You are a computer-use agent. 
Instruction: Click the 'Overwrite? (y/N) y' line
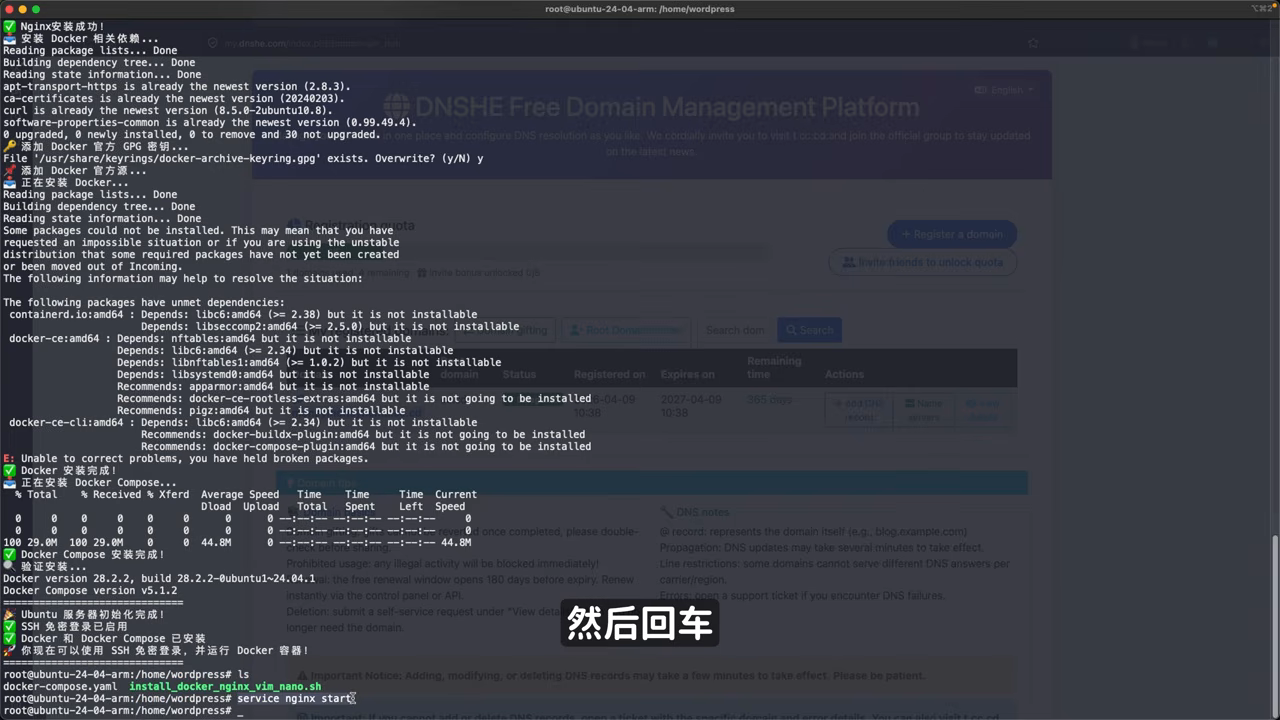(243, 158)
